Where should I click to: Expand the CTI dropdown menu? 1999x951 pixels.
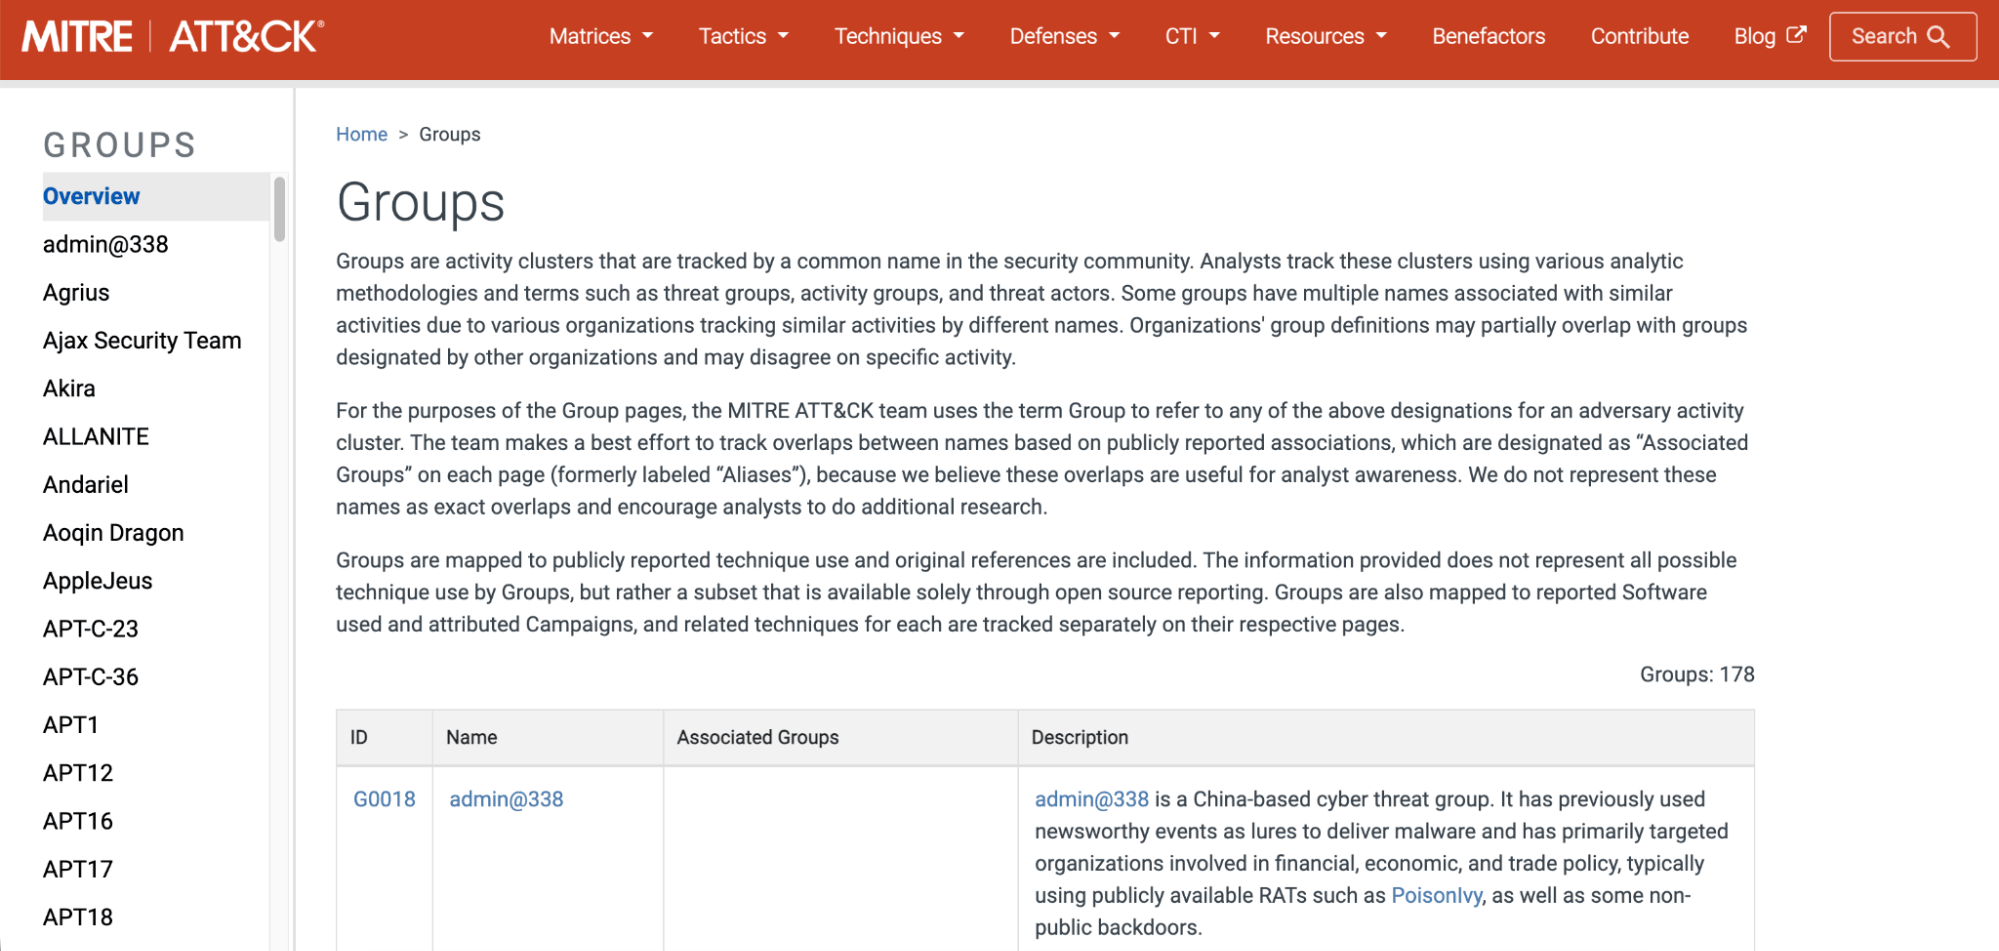(1192, 37)
